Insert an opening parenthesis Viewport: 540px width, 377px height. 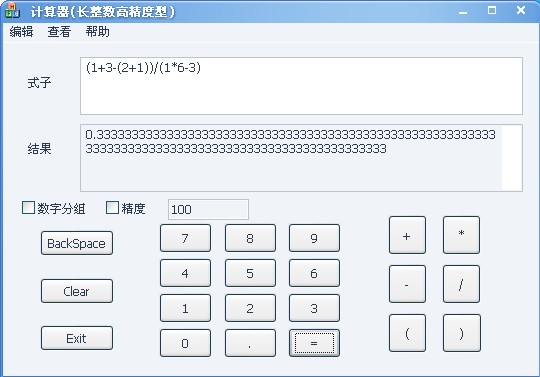[407, 333]
